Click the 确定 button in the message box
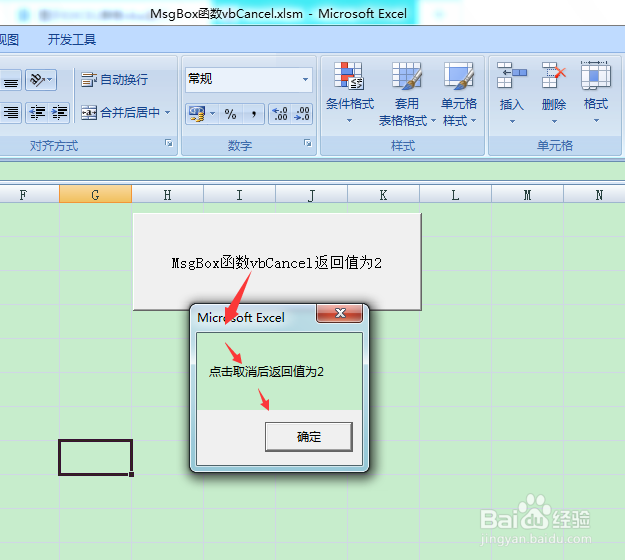This screenshot has height=560, width=625. [x=309, y=437]
